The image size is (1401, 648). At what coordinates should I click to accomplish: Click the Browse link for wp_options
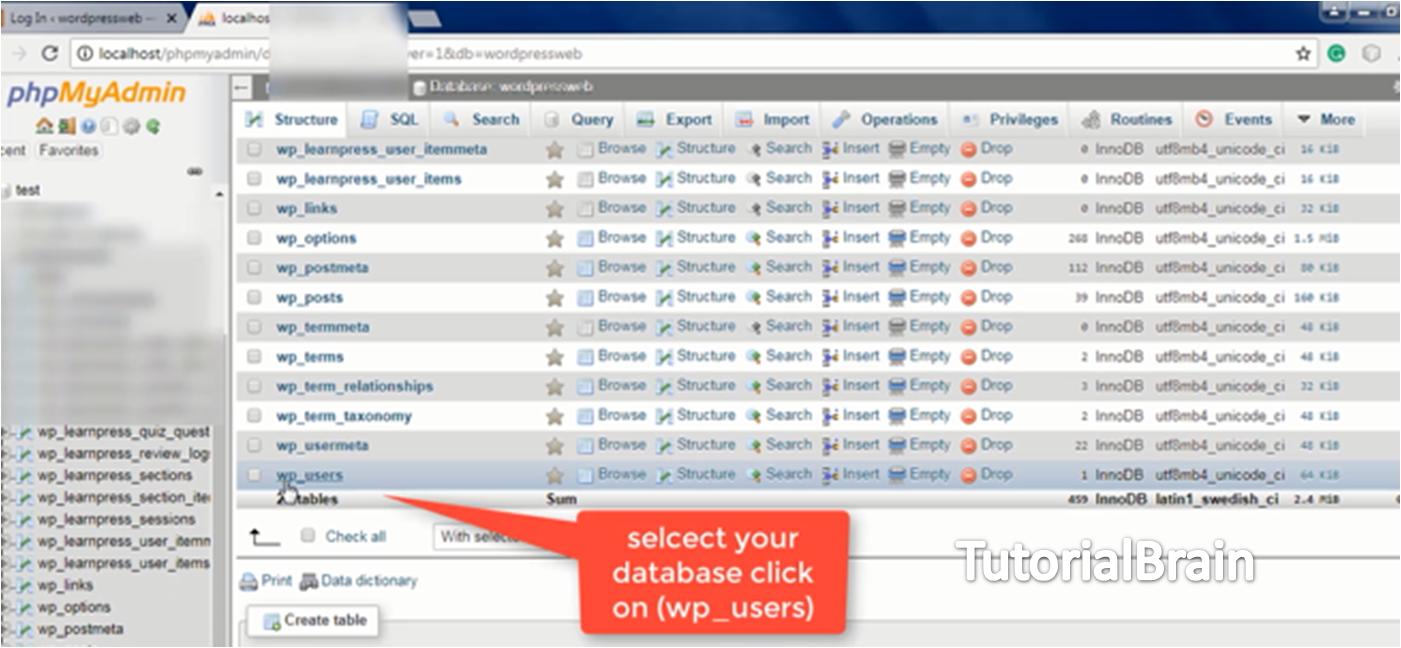coord(622,238)
